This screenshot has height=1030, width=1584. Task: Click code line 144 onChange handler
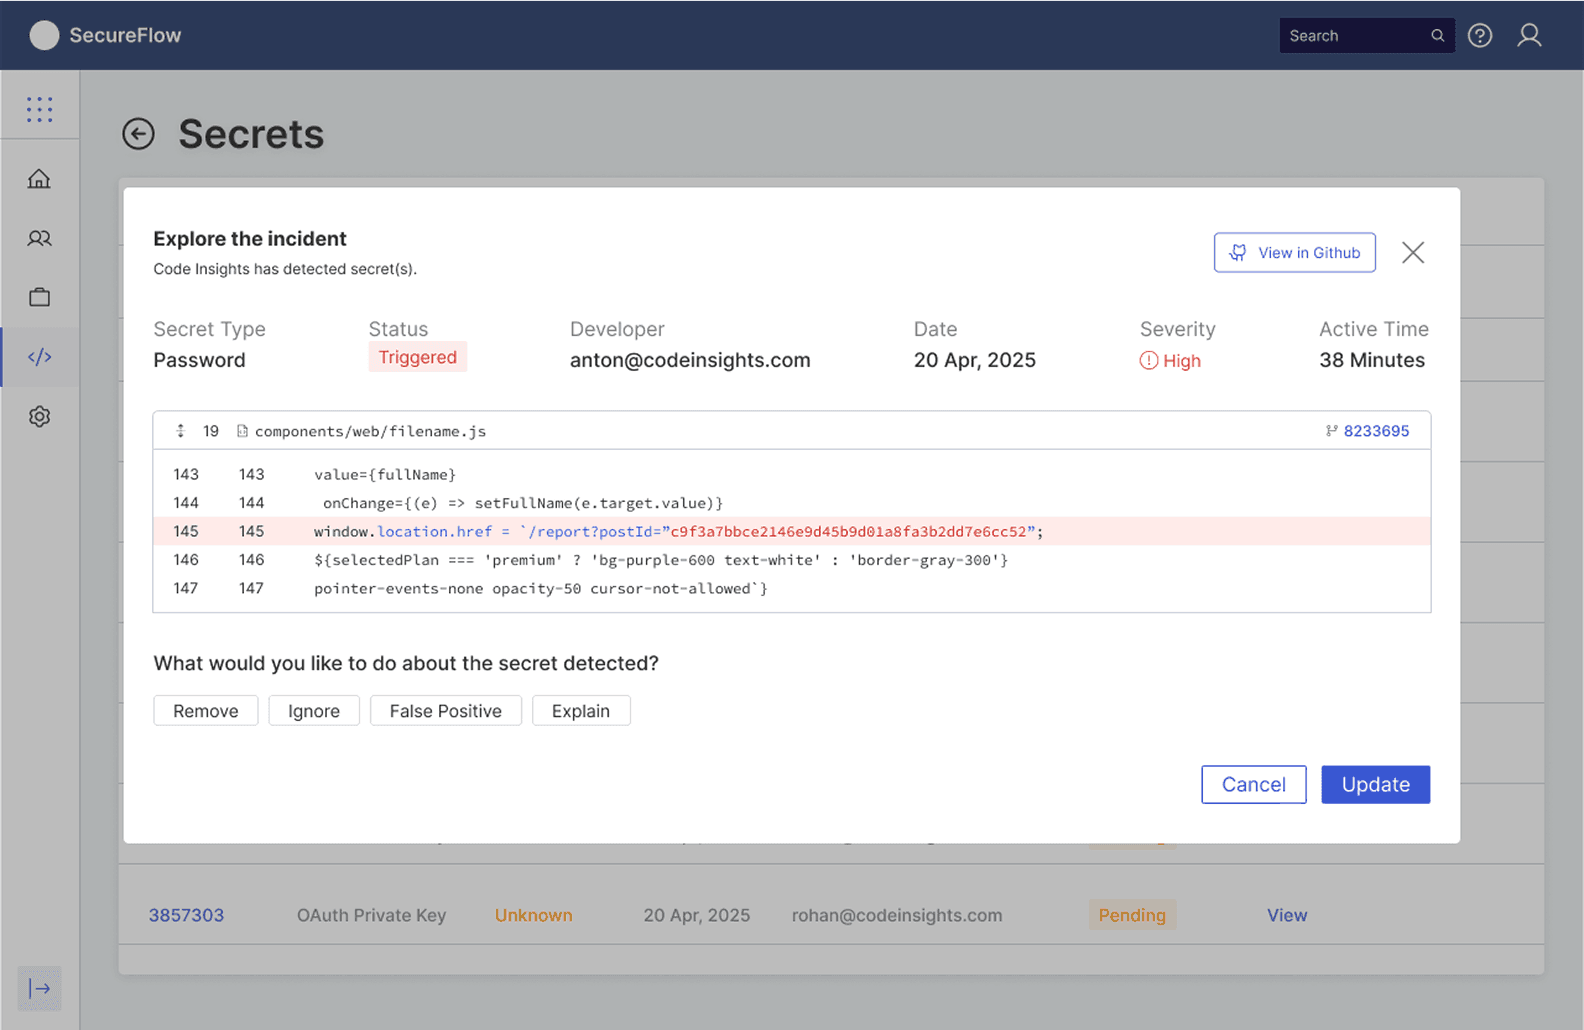click(522, 503)
